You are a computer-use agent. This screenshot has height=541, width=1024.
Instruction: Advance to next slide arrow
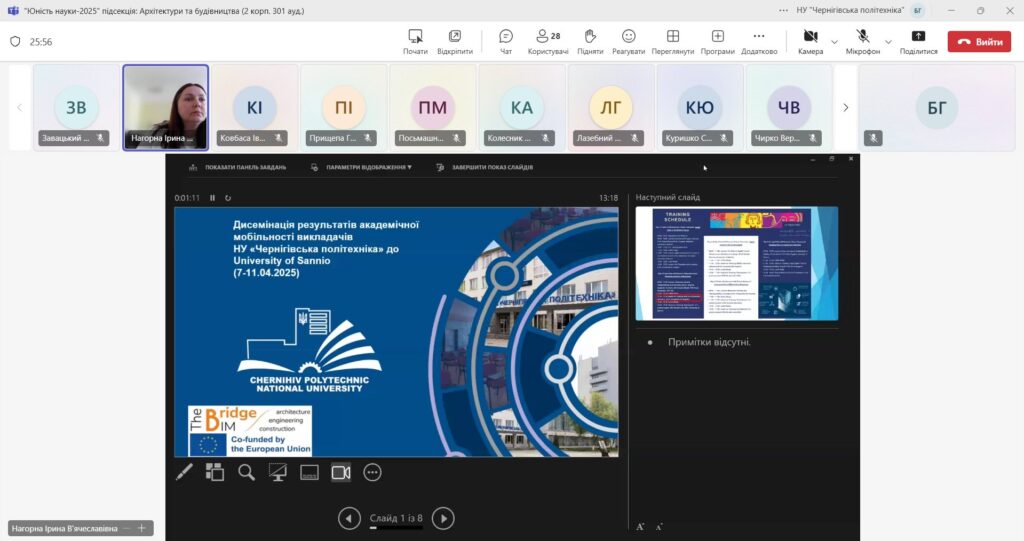tap(443, 519)
